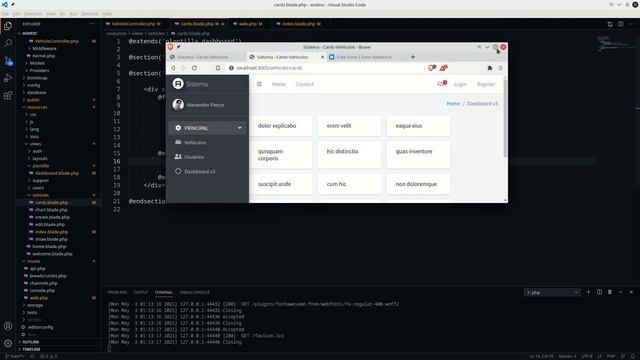Click the Brave Shields lion icon
Image resolution: width=640 pixels, height=360 pixels.
pos(431,68)
